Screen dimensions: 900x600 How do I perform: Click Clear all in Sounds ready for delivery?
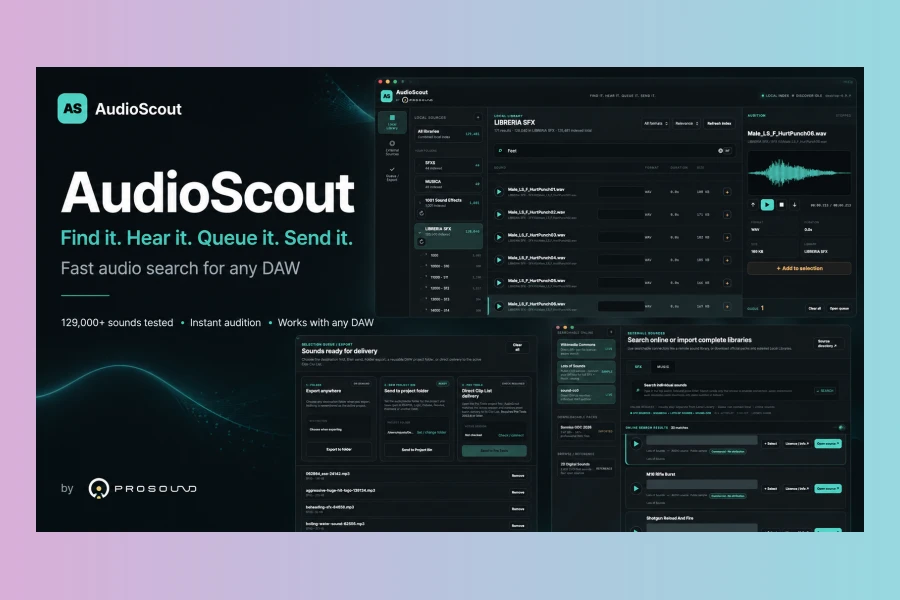point(517,347)
